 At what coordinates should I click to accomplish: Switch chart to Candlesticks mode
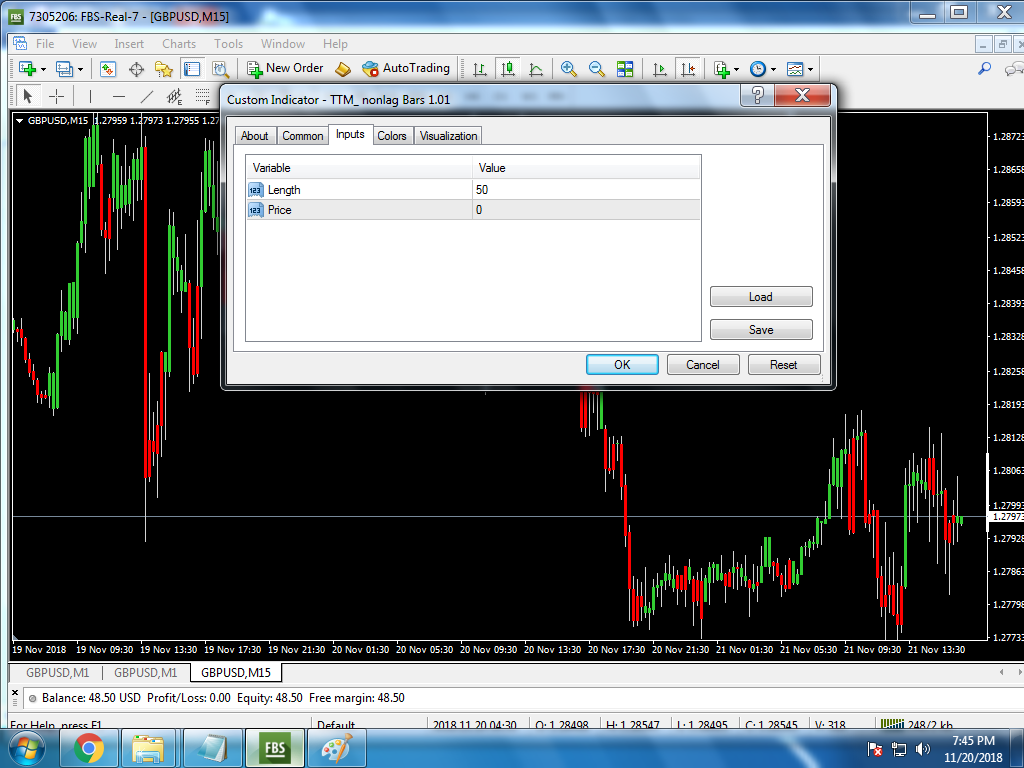point(507,69)
